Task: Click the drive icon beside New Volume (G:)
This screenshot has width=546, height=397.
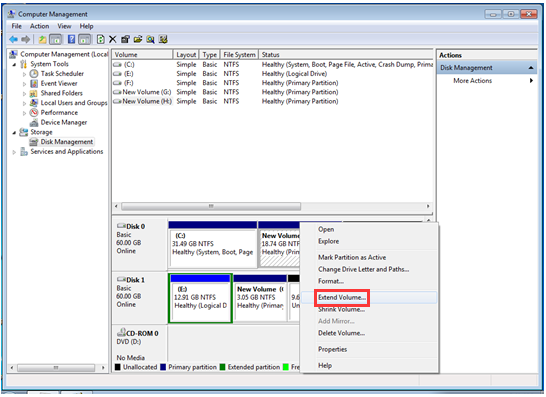Action: pyautogui.click(x=117, y=92)
